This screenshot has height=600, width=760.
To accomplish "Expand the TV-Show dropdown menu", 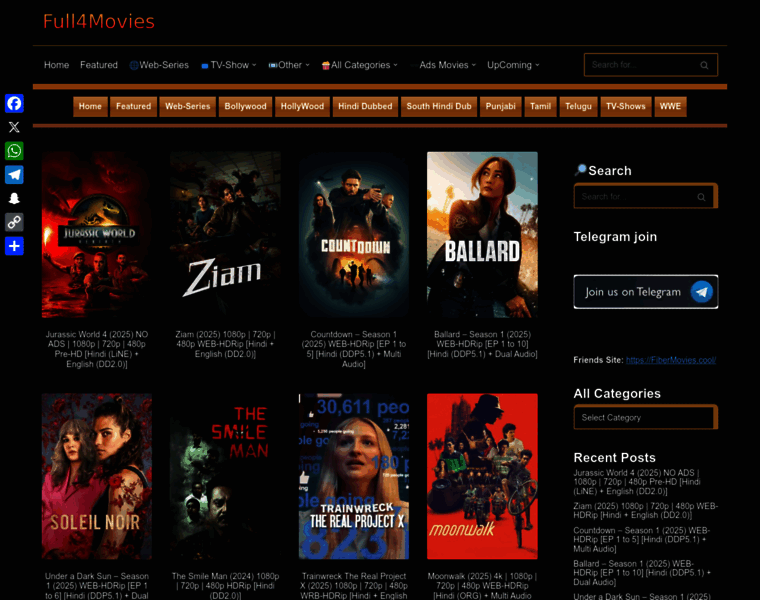I will pos(228,65).
